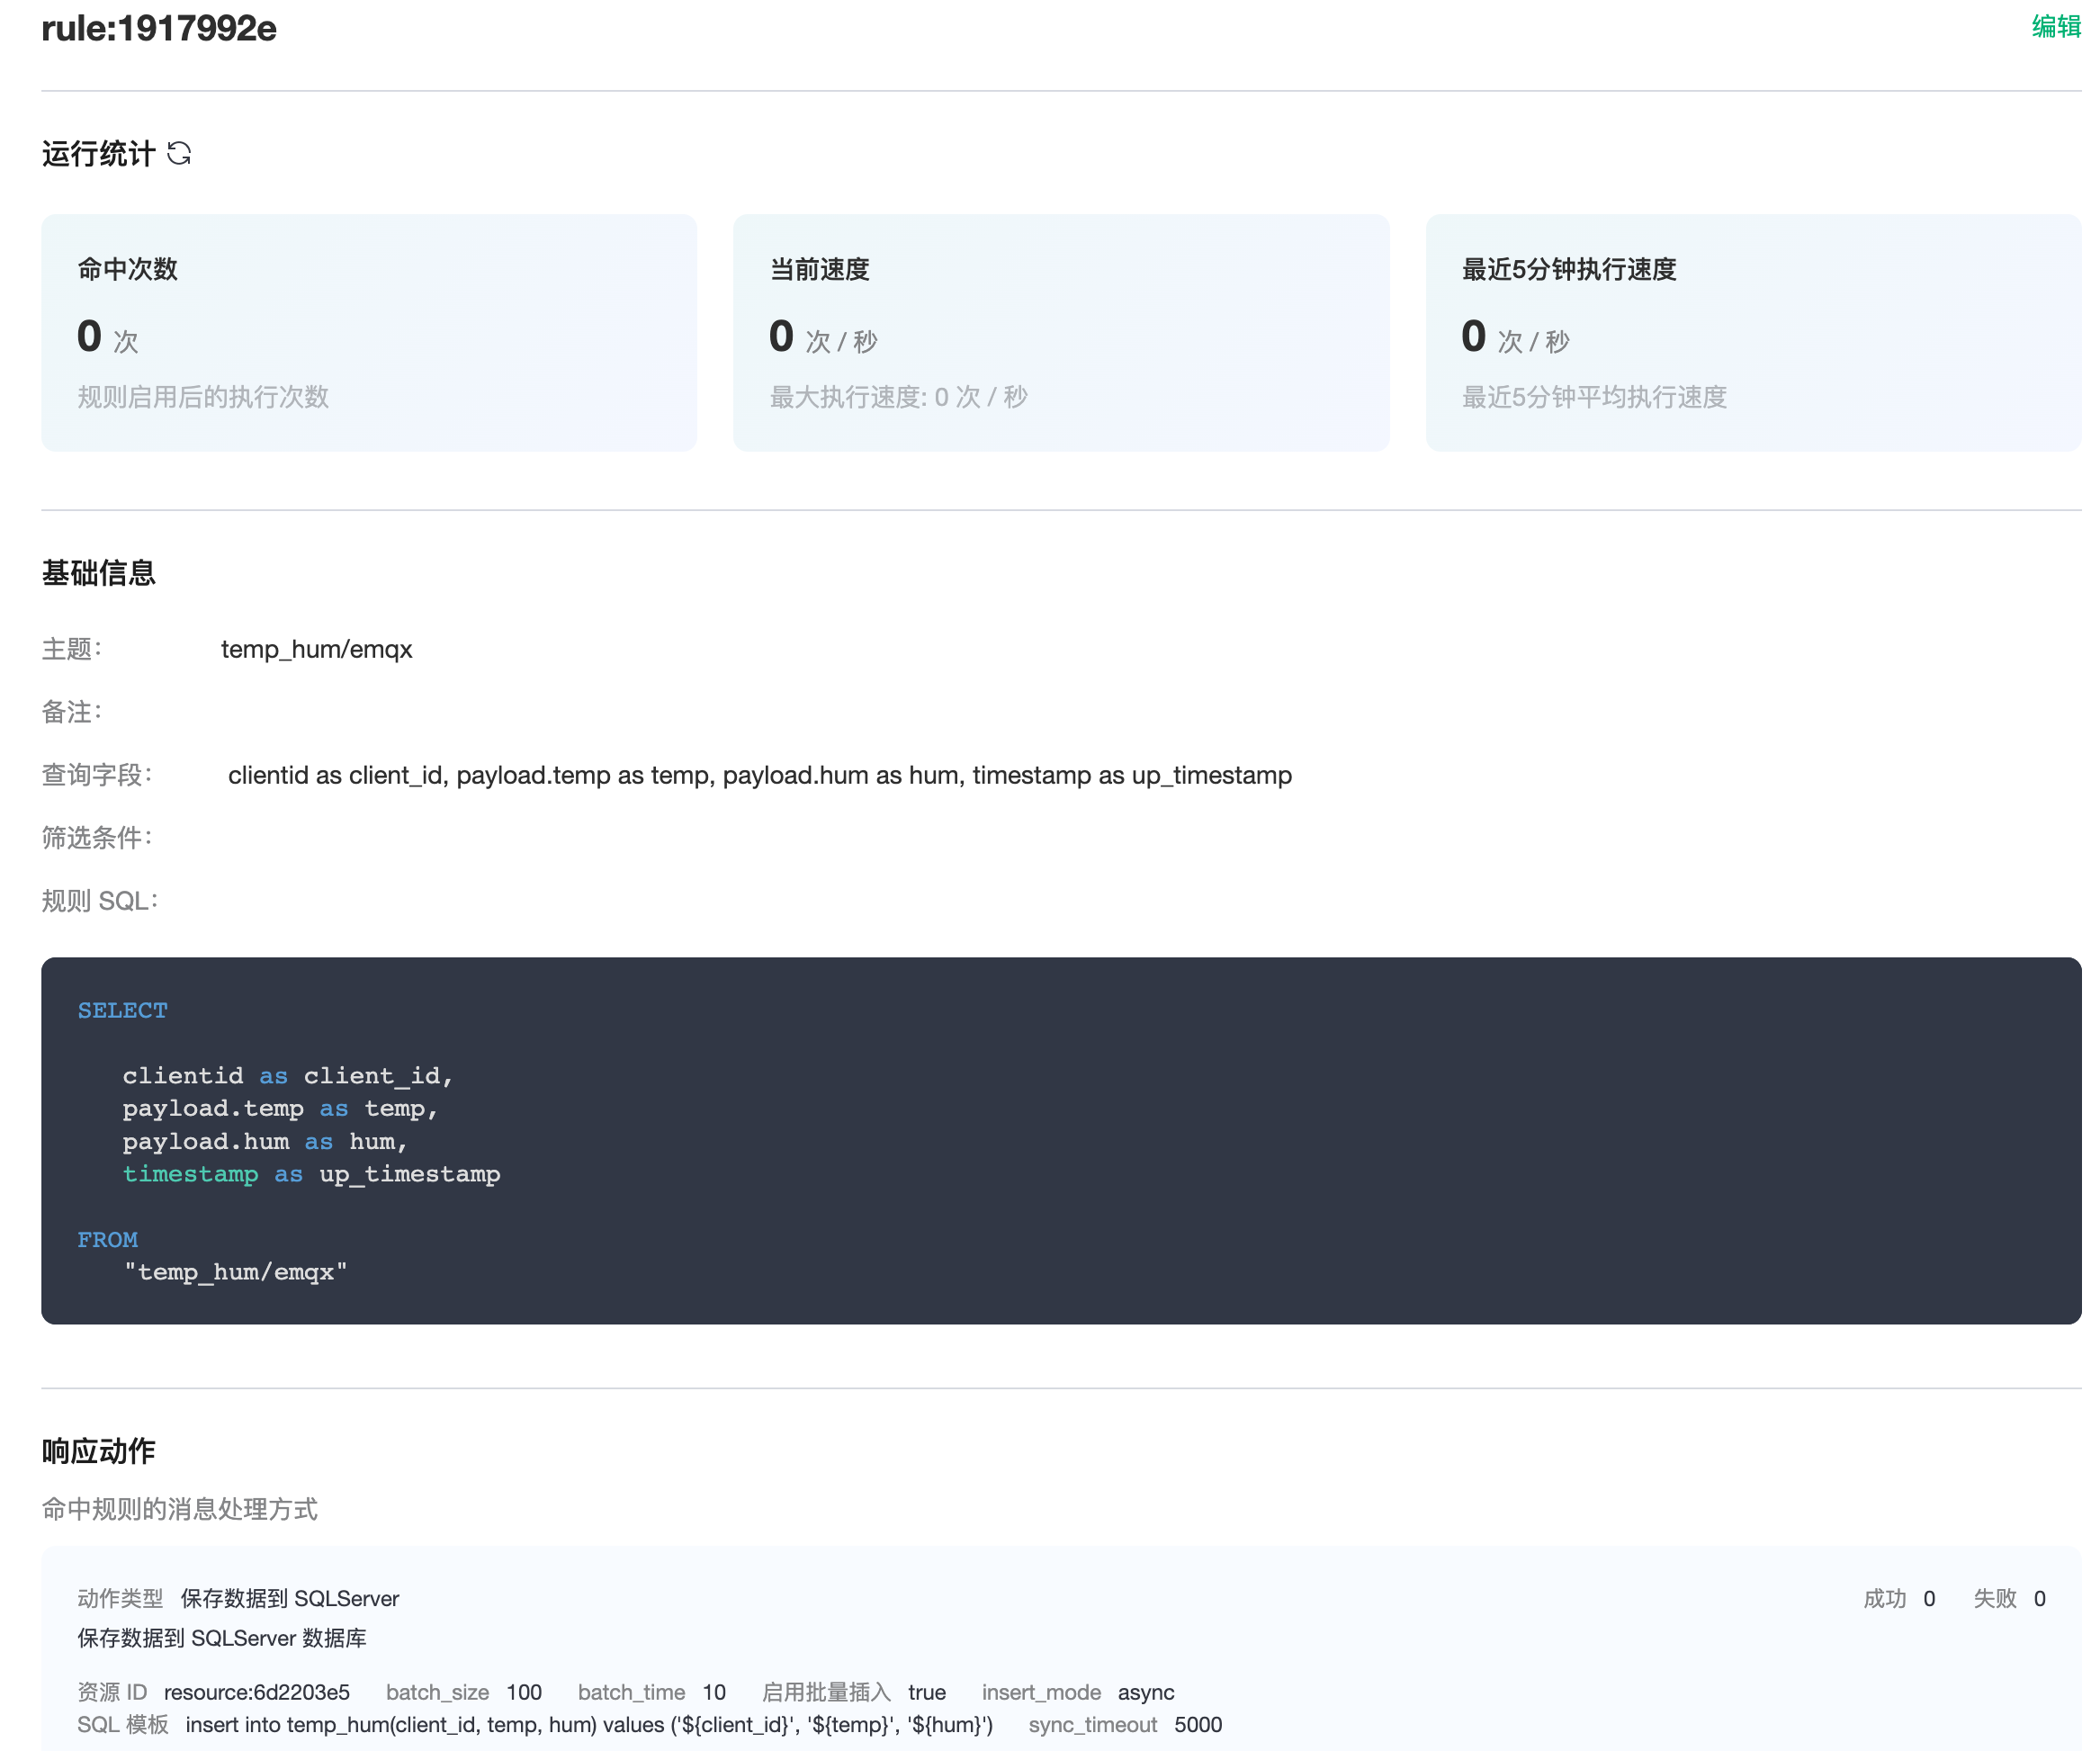Image resolution: width=2100 pixels, height=1751 pixels.
Task: Click the 命中次数 statistics card
Action: pos(368,332)
